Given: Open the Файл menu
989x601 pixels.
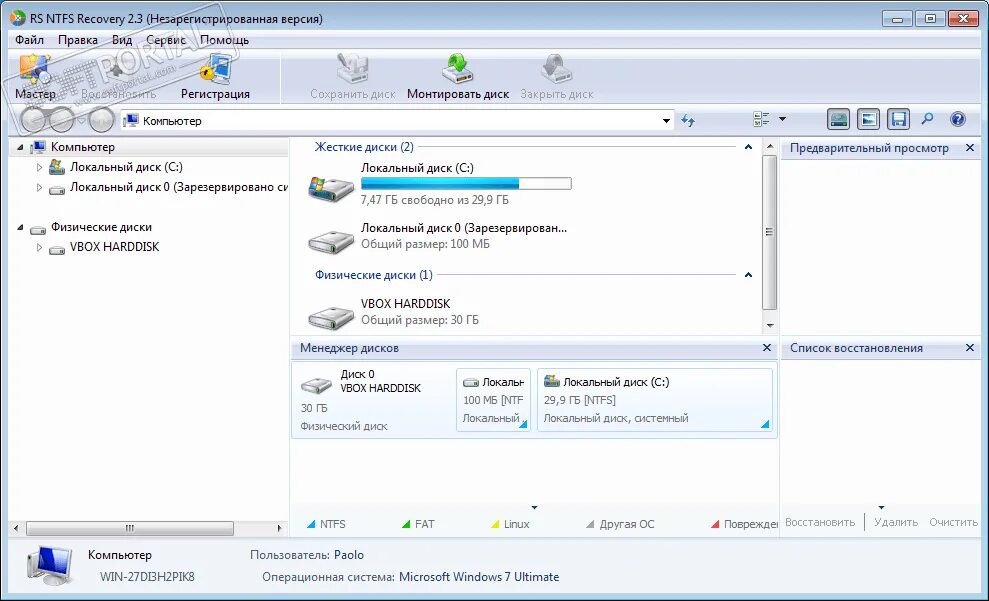Looking at the screenshot, I should (x=29, y=40).
